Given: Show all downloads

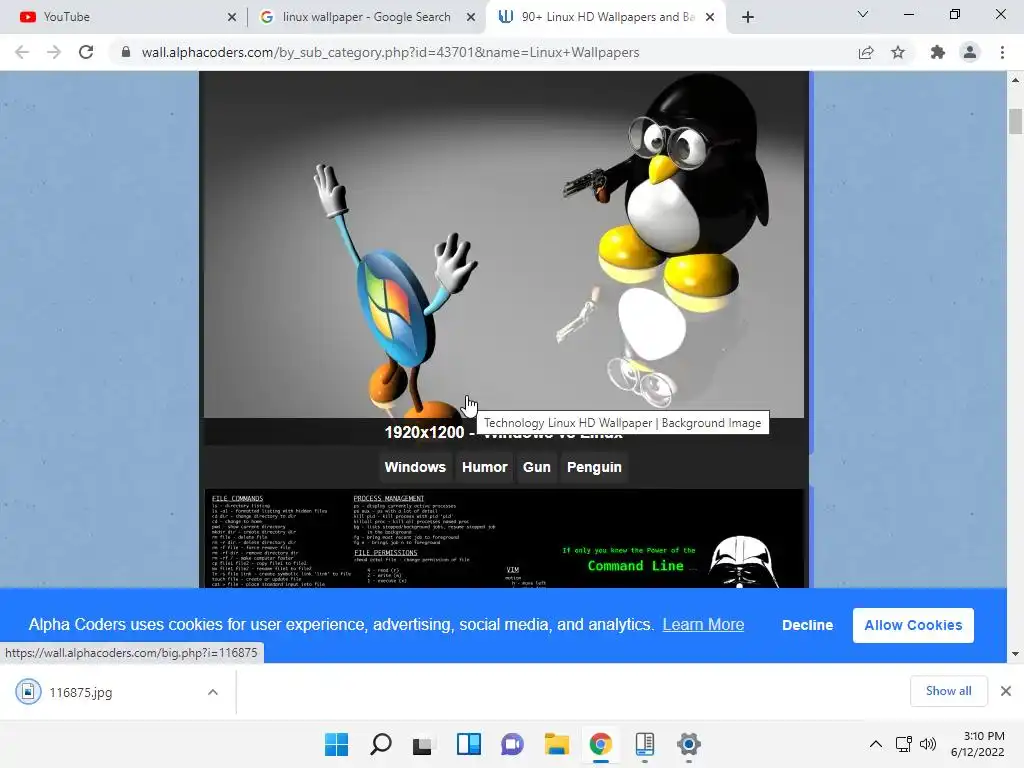Looking at the screenshot, I should [x=948, y=691].
